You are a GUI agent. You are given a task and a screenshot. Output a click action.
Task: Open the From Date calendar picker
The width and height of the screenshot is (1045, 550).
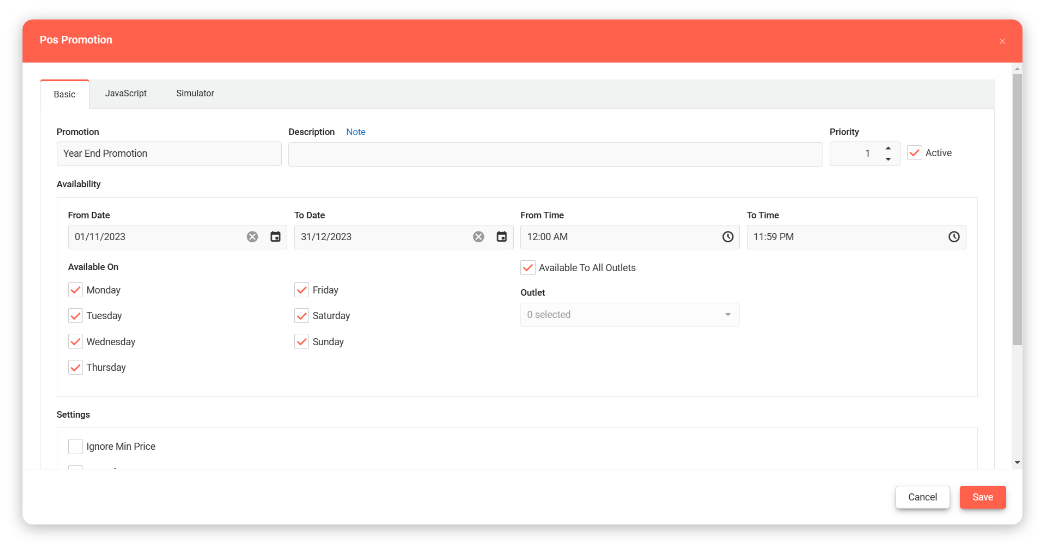click(x=276, y=237)
